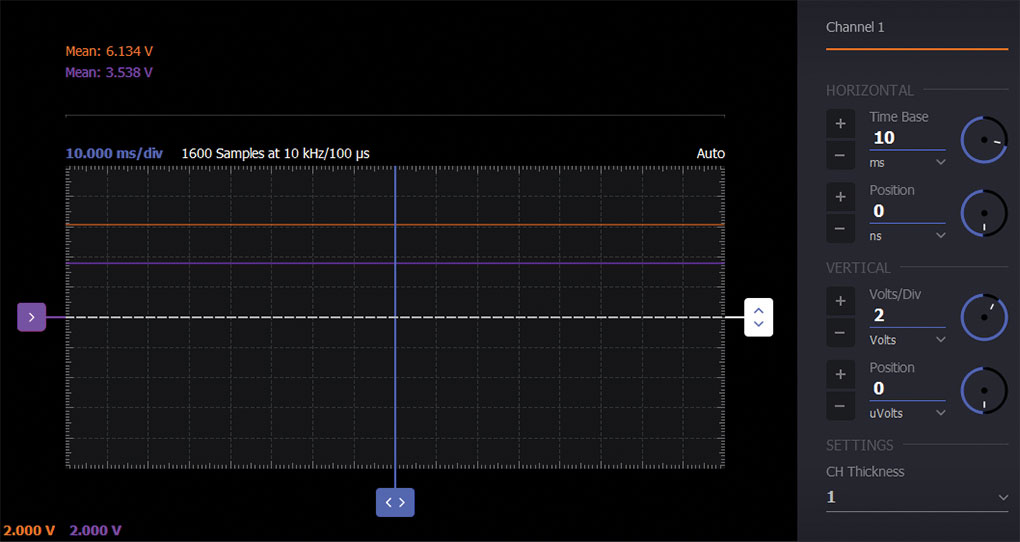Decrease horizontal Position with minus button
1020x542 pixels.
[x=840, y=228]
